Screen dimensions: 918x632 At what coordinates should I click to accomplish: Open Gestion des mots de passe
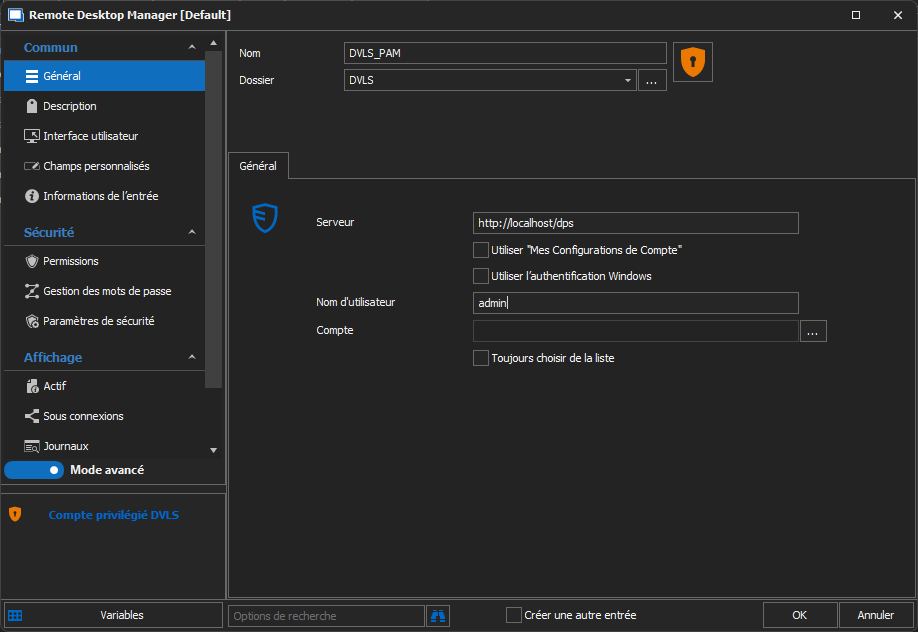click(107, 291)
